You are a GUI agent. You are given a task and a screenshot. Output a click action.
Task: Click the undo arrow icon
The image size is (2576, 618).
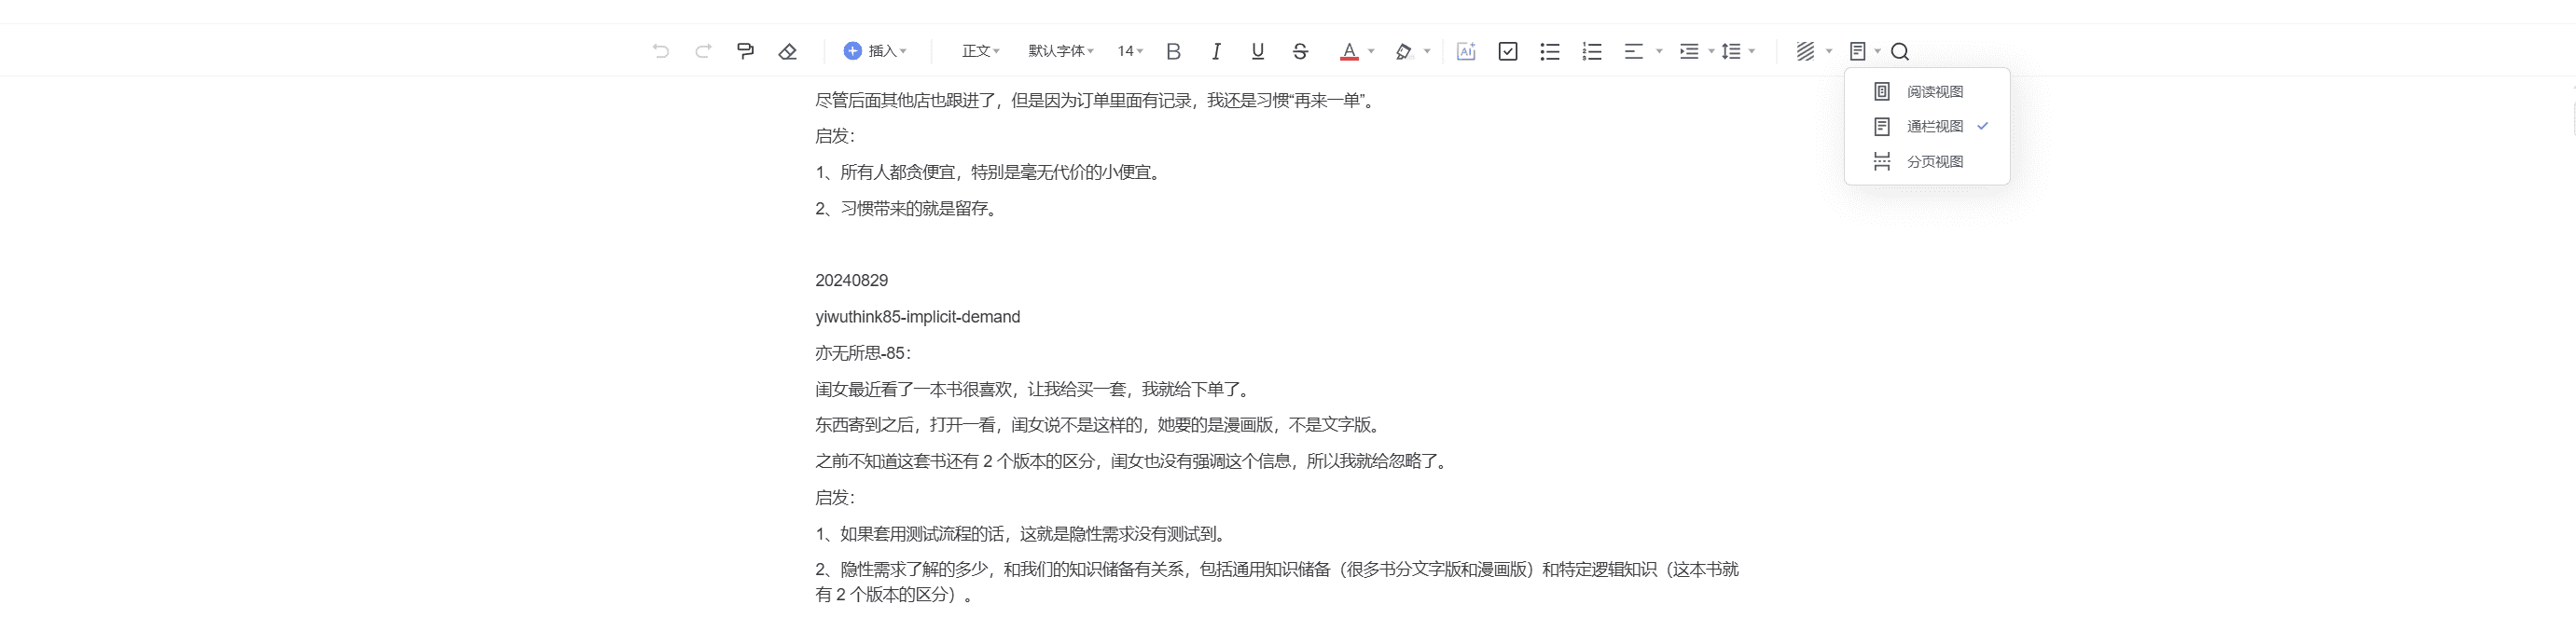coord(660,51)
